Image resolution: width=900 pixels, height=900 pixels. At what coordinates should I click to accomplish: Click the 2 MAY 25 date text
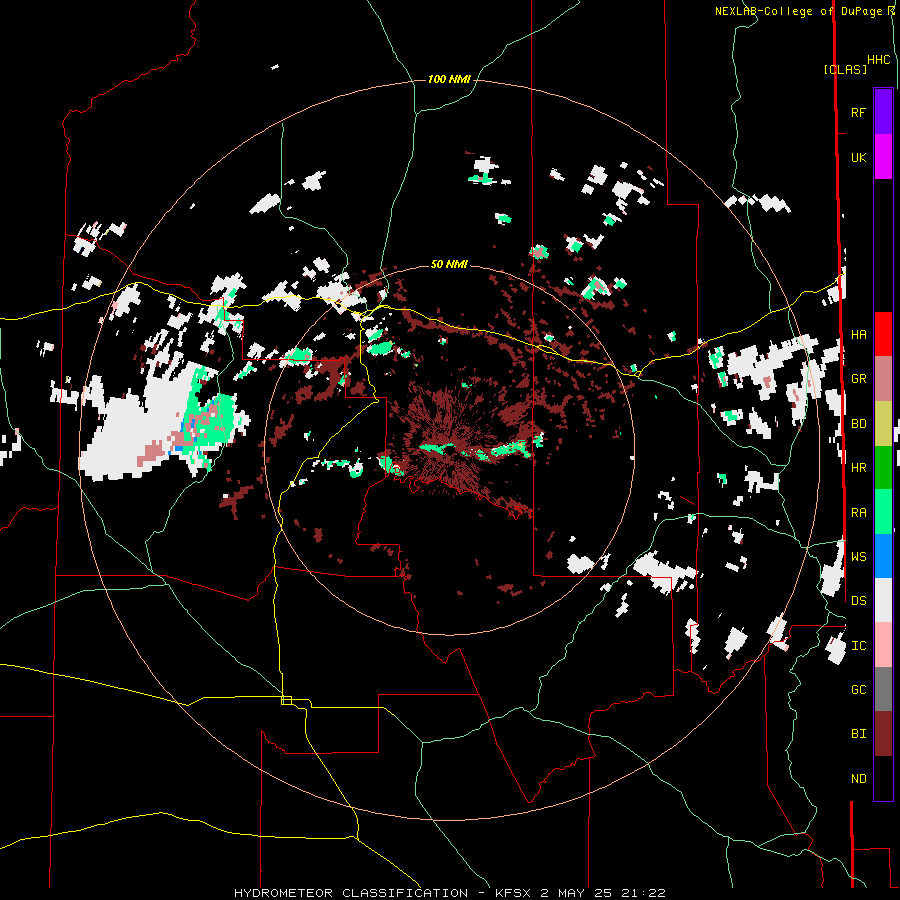pos(578,893)
